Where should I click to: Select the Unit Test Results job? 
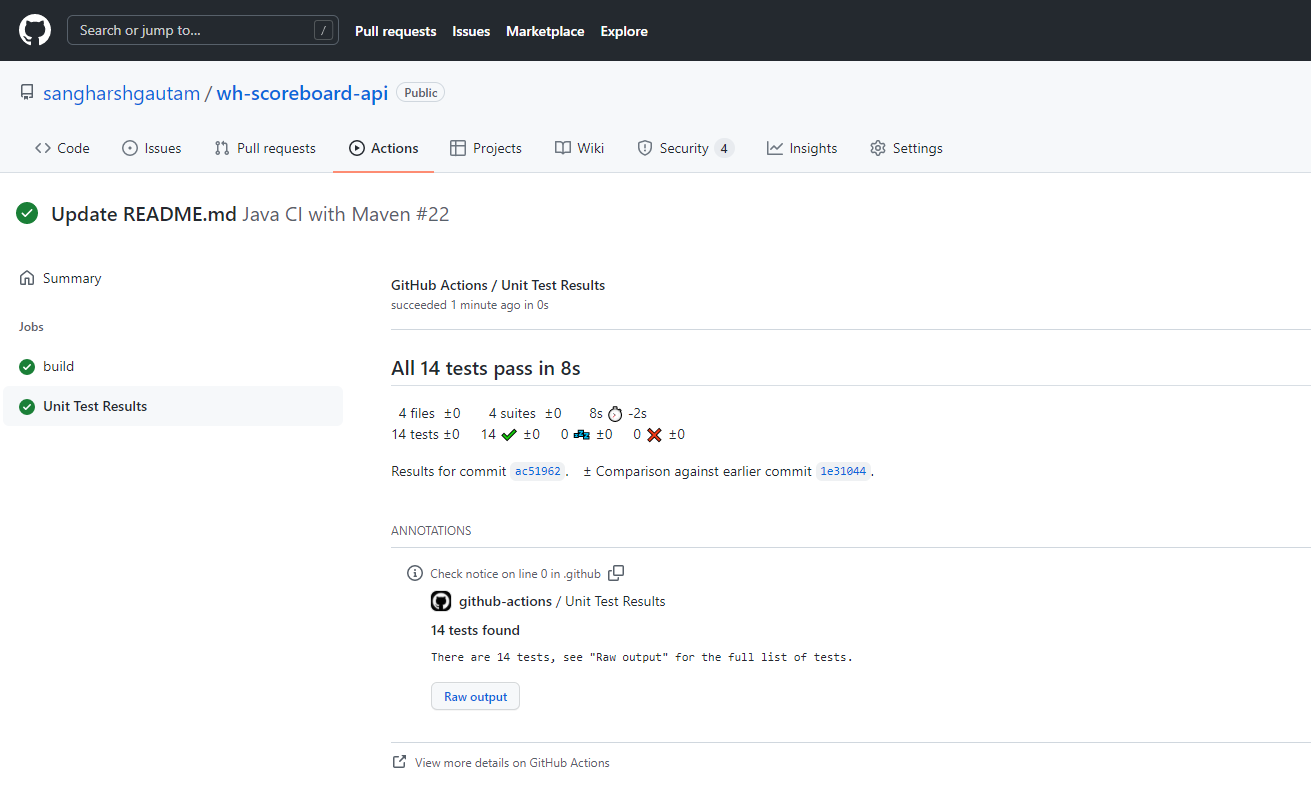click(x=96, y=406)
